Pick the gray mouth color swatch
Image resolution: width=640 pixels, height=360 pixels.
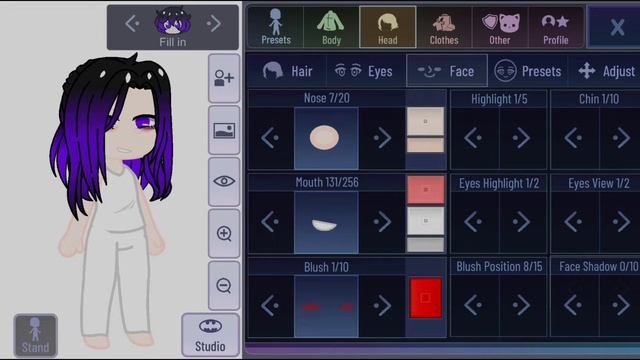coord(425,244)
